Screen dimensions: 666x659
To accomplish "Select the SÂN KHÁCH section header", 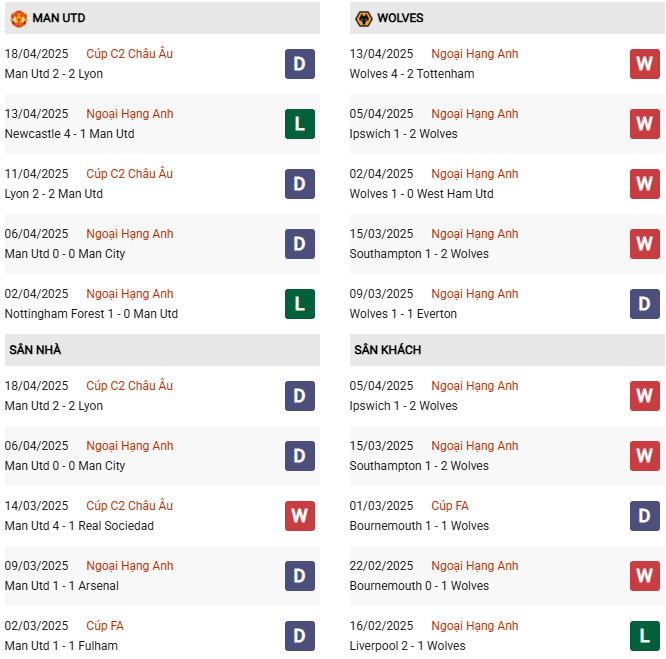I will (387, 350).
